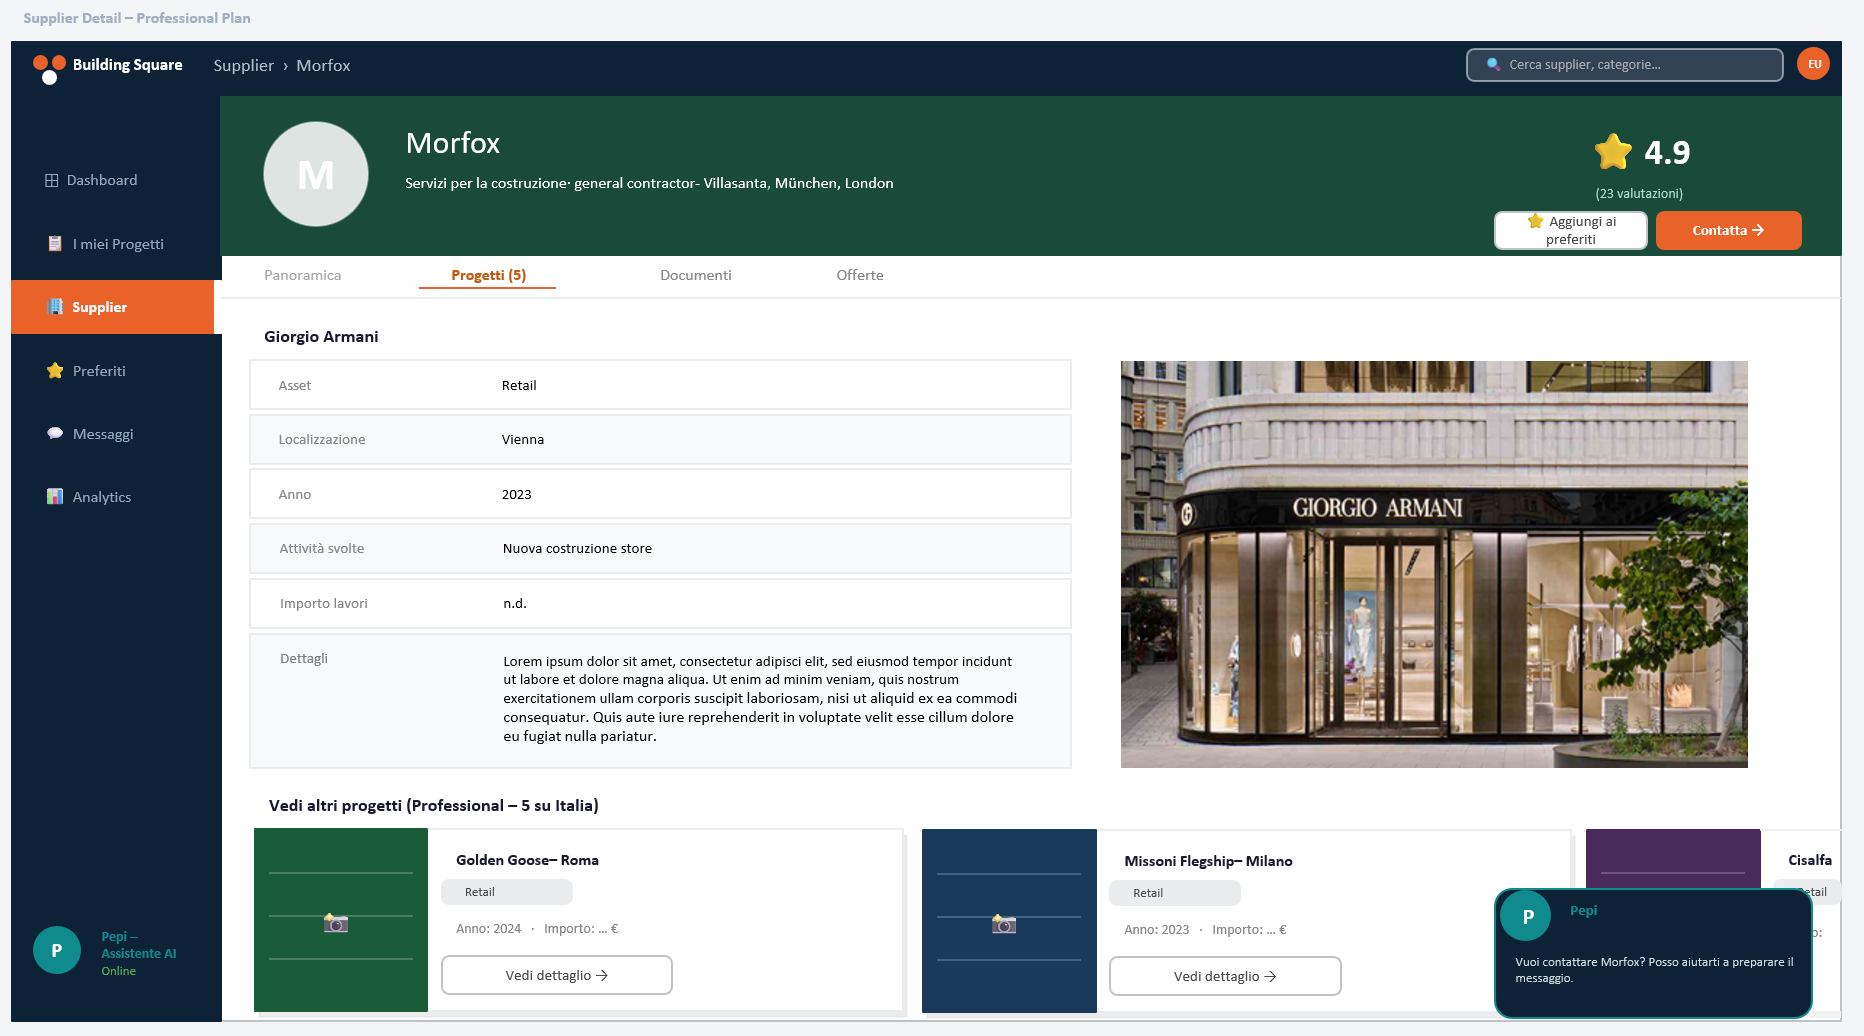This screenshot has height=1036, width=1864.
Task: Open the Documenti tab
Action: tap(696, 275)
